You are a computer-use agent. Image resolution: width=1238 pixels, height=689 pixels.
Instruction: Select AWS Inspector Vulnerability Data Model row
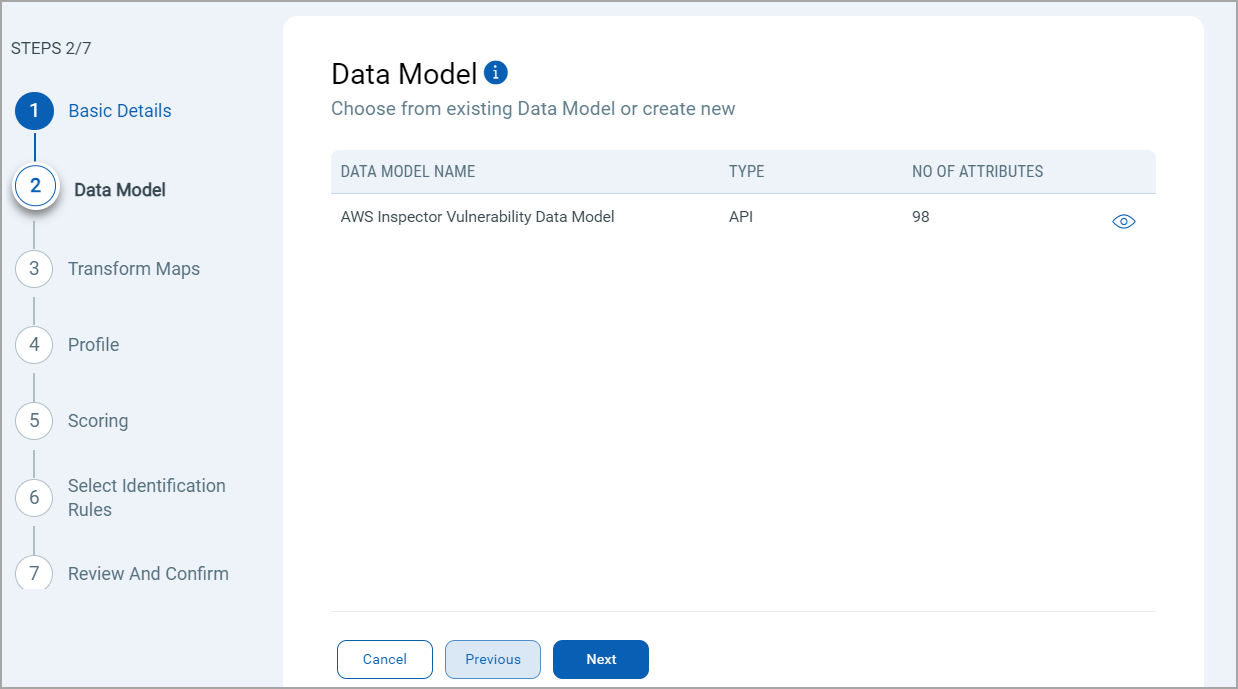(477, 217)
